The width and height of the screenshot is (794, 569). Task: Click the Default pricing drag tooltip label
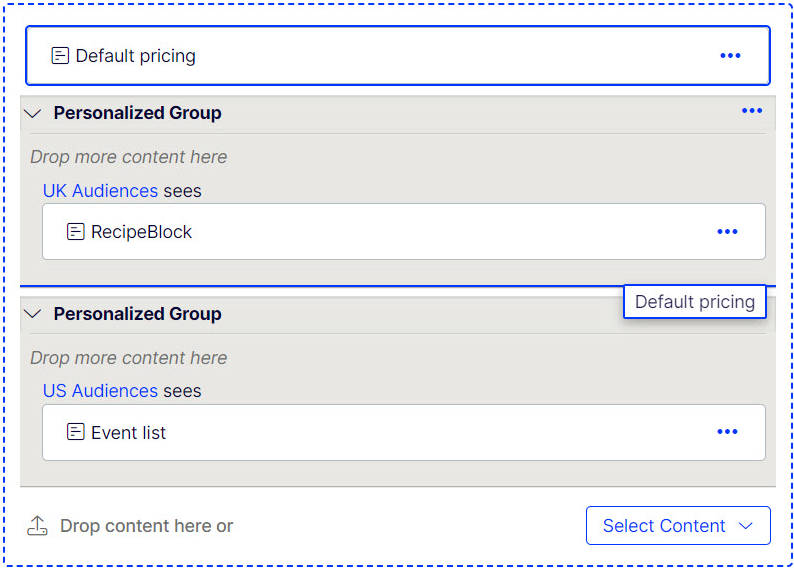[x=695, y=302]
